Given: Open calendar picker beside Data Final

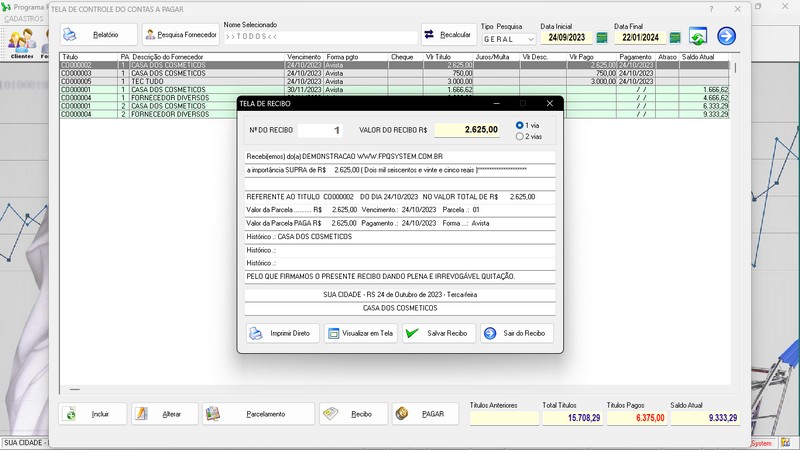Looking at the screenshot, I should [675, 38].
